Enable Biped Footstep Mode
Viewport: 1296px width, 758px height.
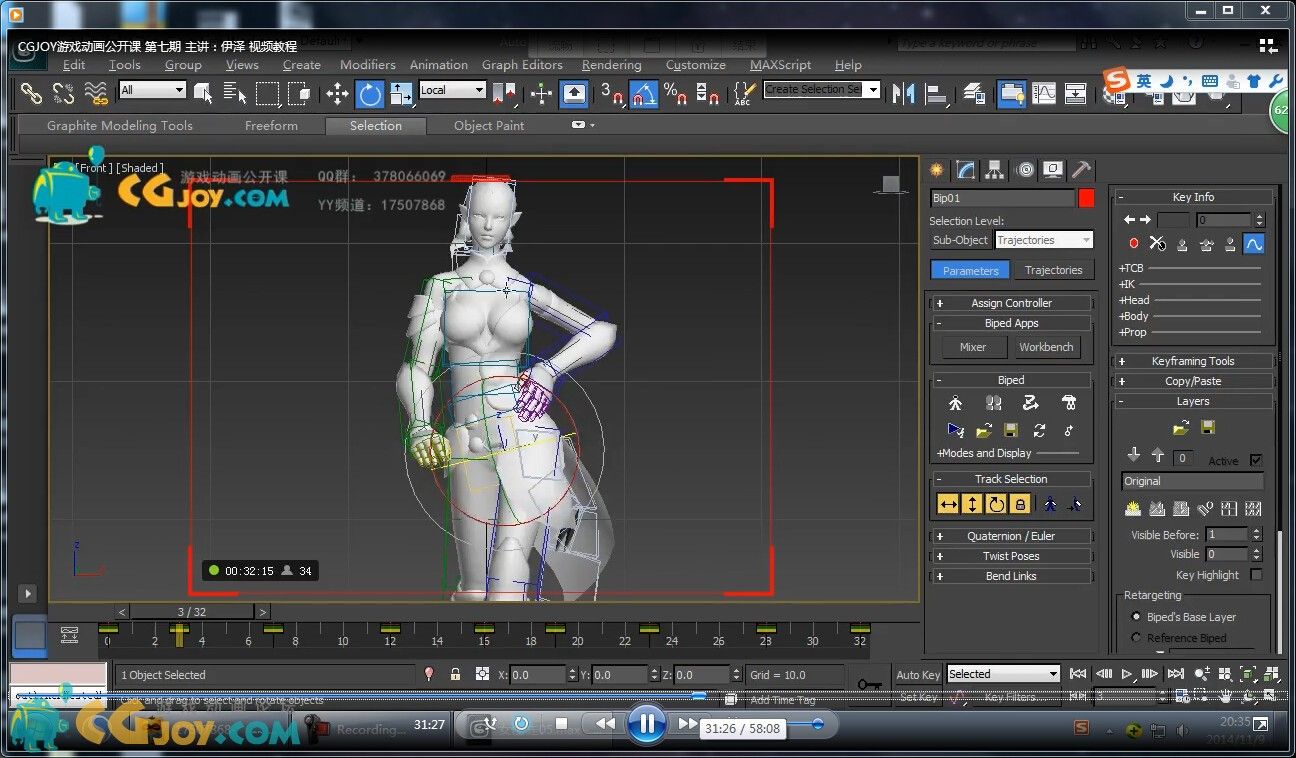[x=993, y=404]
